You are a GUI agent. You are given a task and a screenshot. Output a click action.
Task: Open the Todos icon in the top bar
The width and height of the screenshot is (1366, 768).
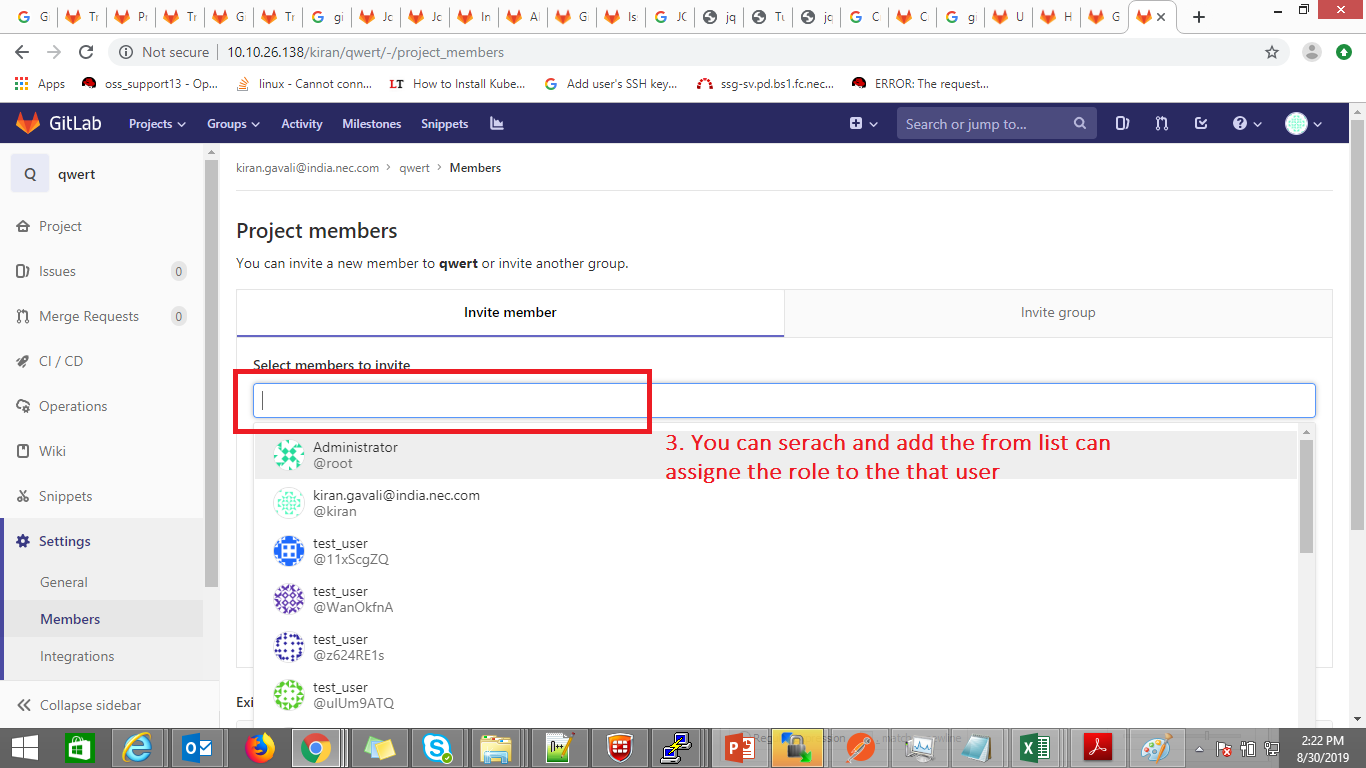coord(1201,123)
